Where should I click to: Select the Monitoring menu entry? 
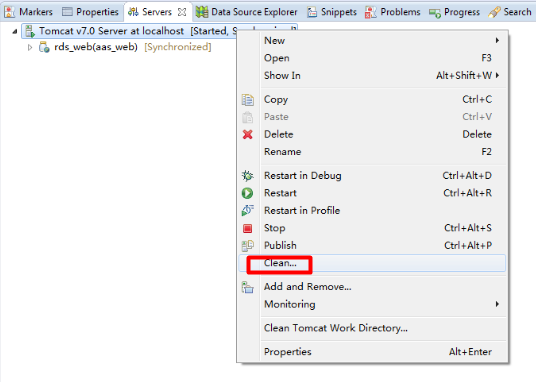(372, 304)
